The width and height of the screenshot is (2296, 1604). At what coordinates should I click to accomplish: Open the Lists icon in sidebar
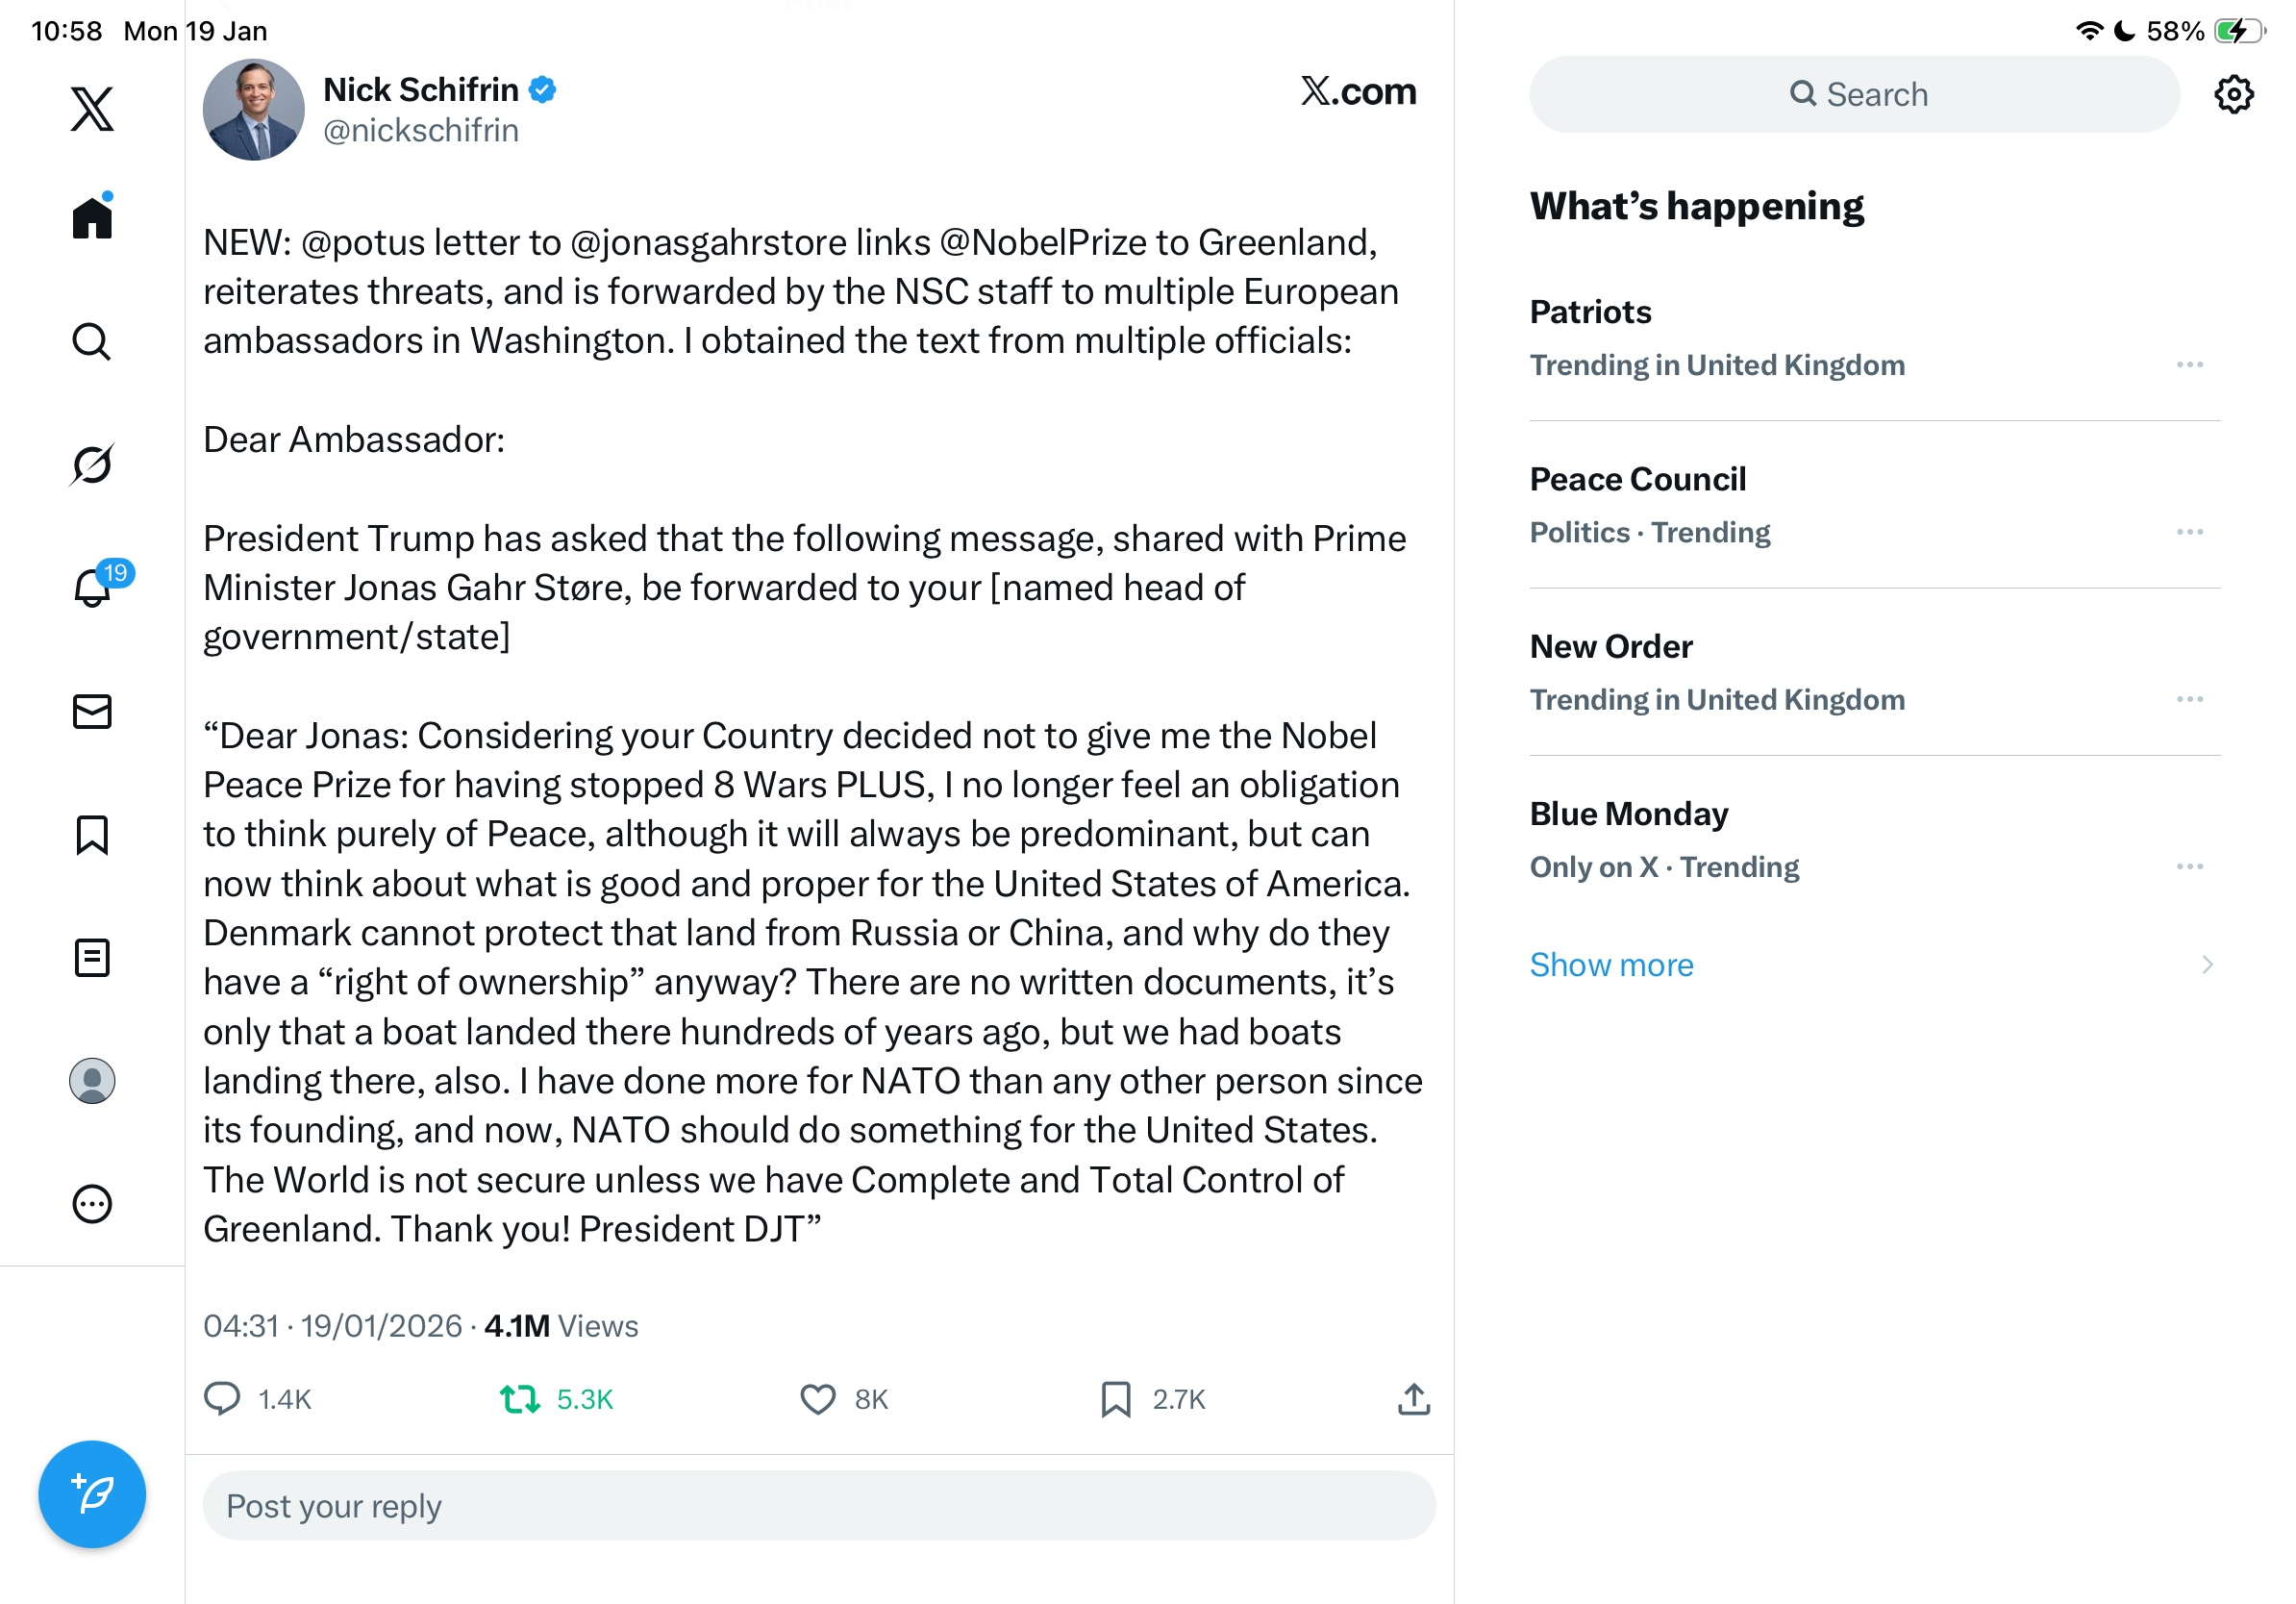pyautogui.click(x=92, y=957)
